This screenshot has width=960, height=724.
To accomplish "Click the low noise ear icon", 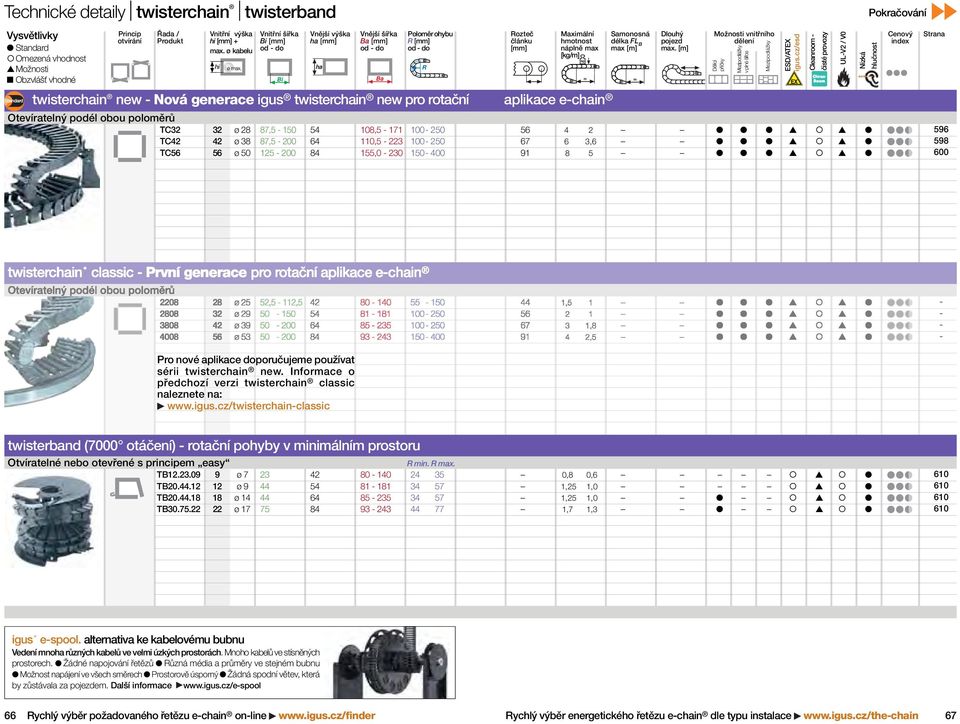I will click(869, 78).
